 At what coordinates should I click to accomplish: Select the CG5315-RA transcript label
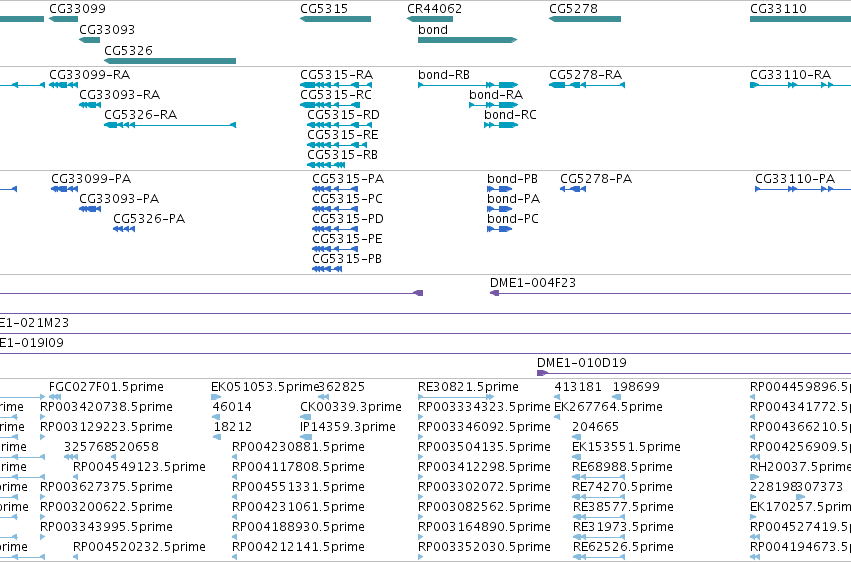point(336,75)
